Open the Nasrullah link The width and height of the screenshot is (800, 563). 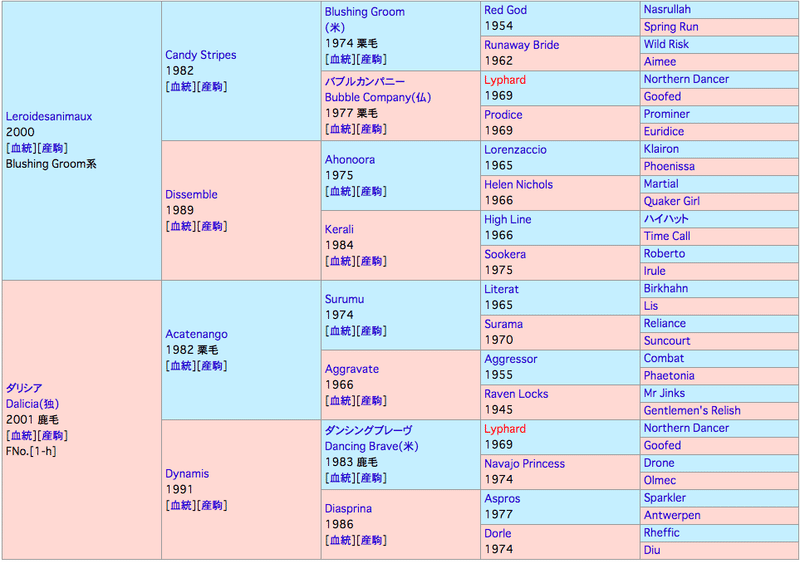(667, 9)
